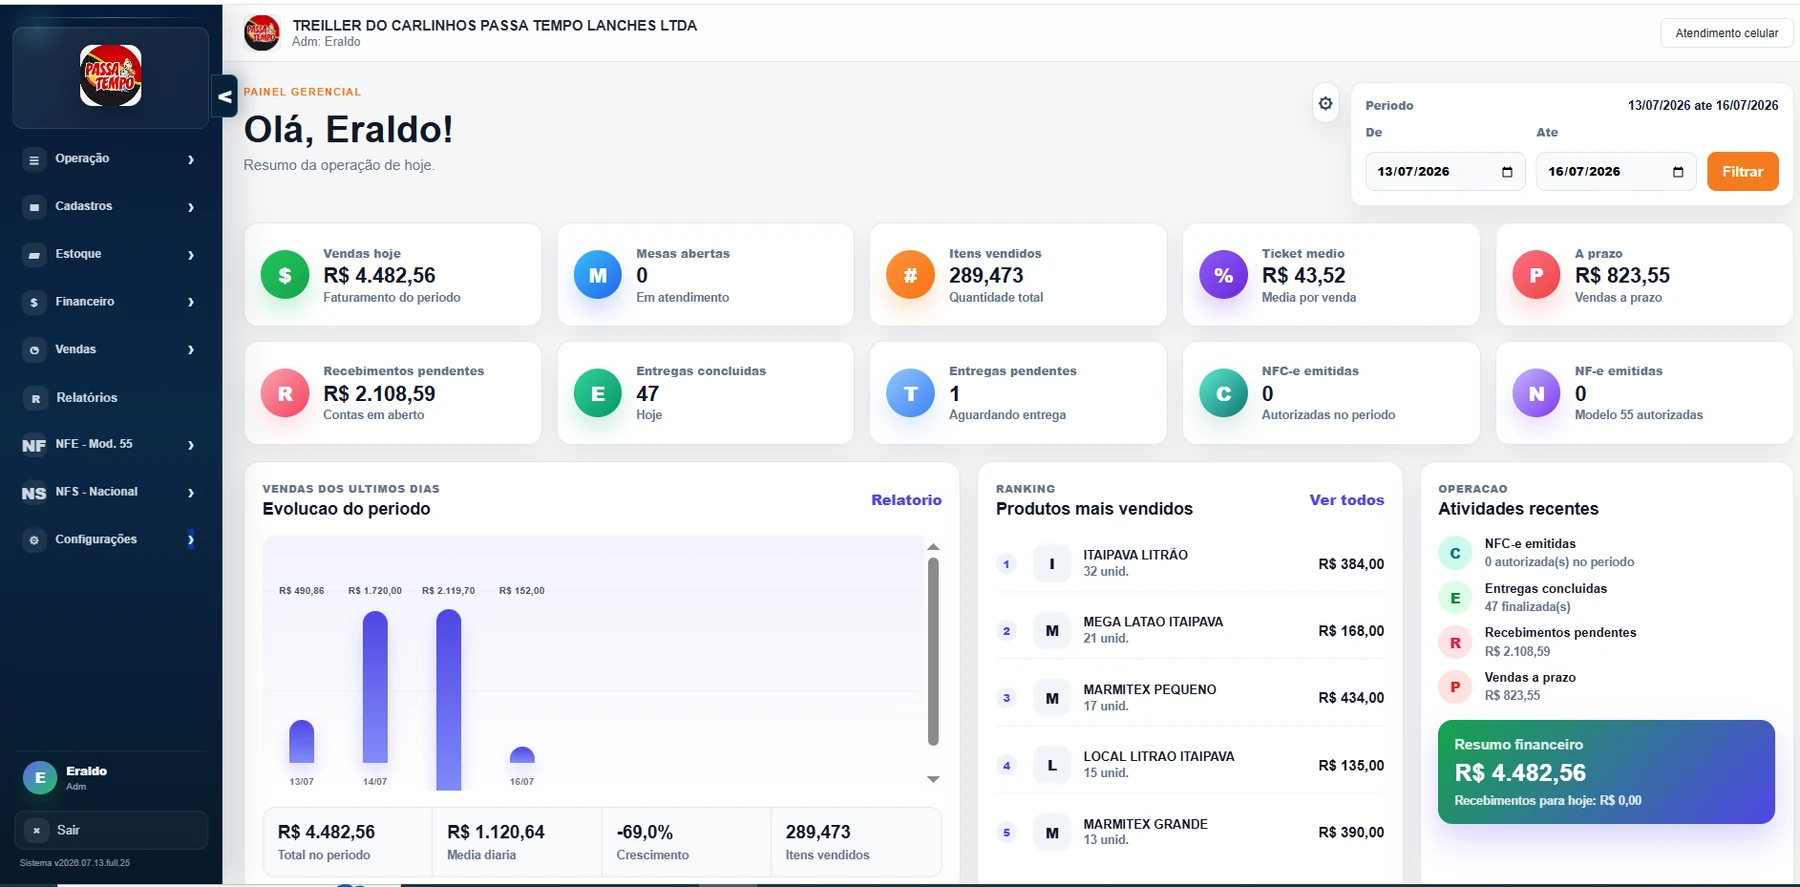Image resolution: width=1800 pixels, height=887 pixels.
Task: Open calendar picker in the Ate date field
Action: click(x=1678, y=172)
